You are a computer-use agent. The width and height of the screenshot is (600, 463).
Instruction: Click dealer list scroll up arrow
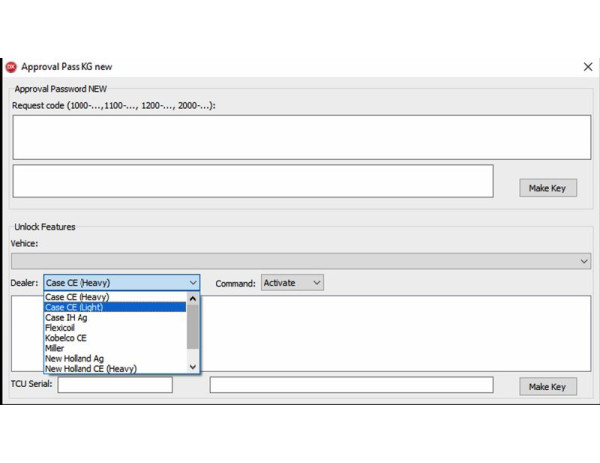[193, 298]
